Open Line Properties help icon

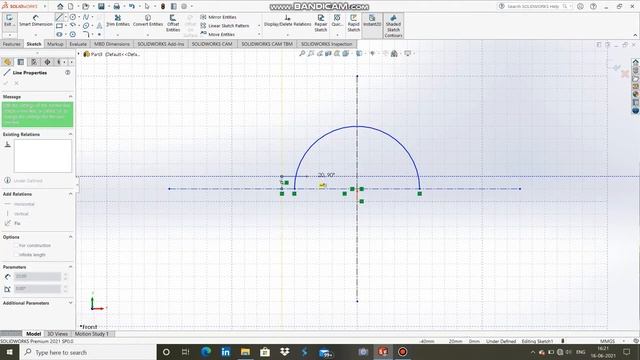tap(68, 72)
